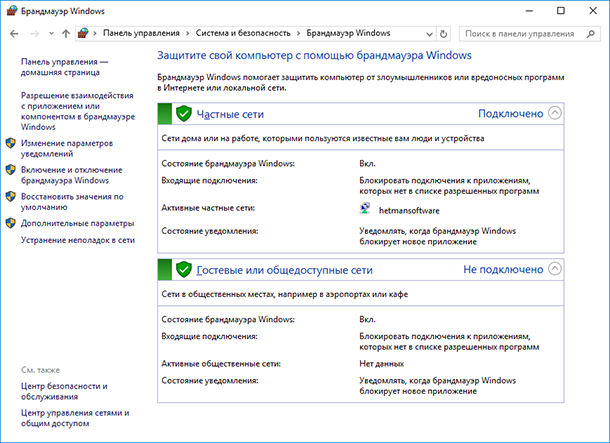
Task: Click 'Сети в общественных местах' description text
Action: pos(285,294)
